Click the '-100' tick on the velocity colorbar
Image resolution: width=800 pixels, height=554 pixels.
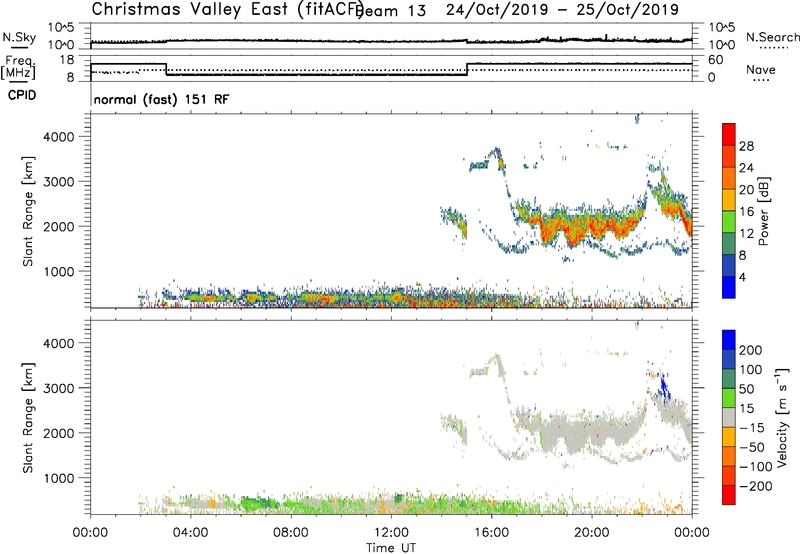(x=756, y=466)
